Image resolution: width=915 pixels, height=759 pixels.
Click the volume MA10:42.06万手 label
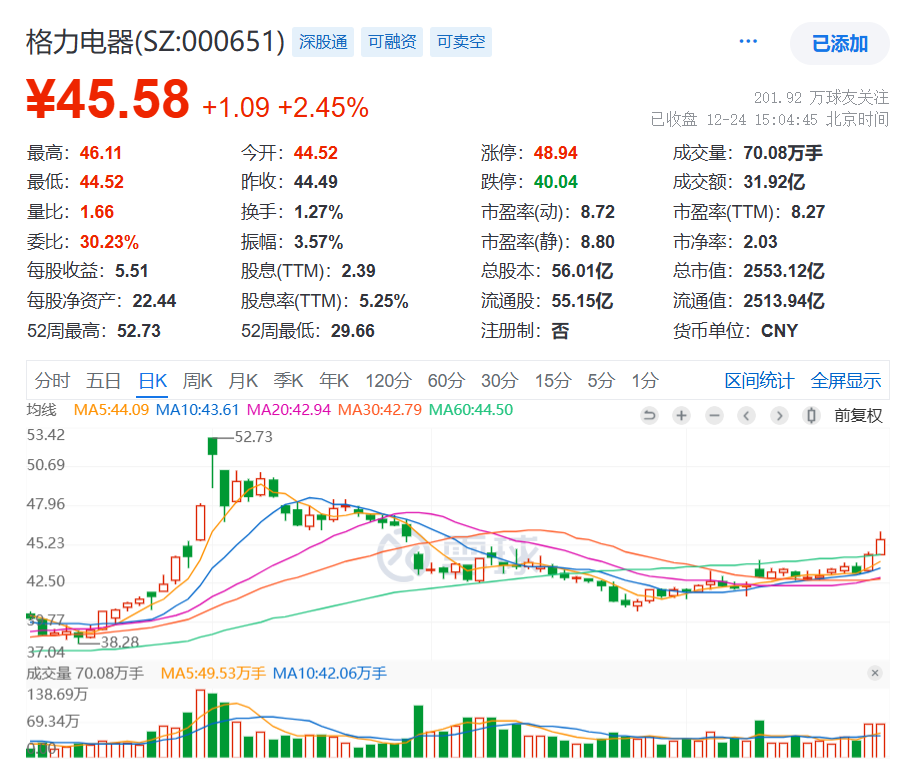(x=330, y=673)
